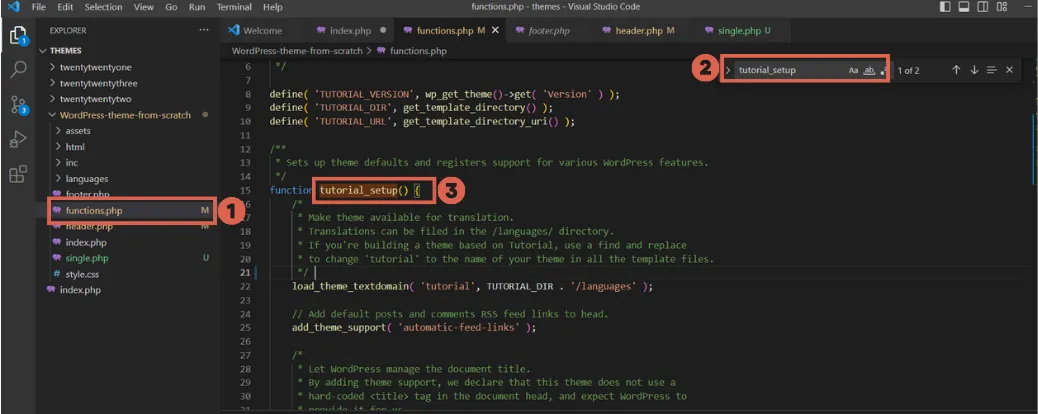
Task: Open single.php in the explorer tree
Action: click(87, 258)
